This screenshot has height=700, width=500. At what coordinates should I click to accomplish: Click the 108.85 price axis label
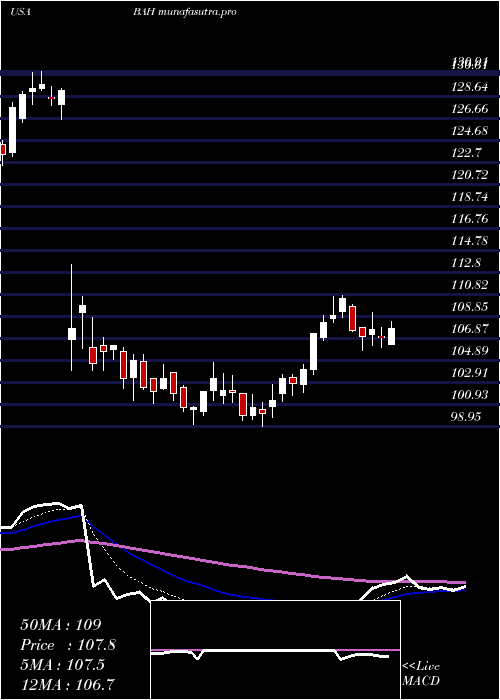tap(470, 307)
